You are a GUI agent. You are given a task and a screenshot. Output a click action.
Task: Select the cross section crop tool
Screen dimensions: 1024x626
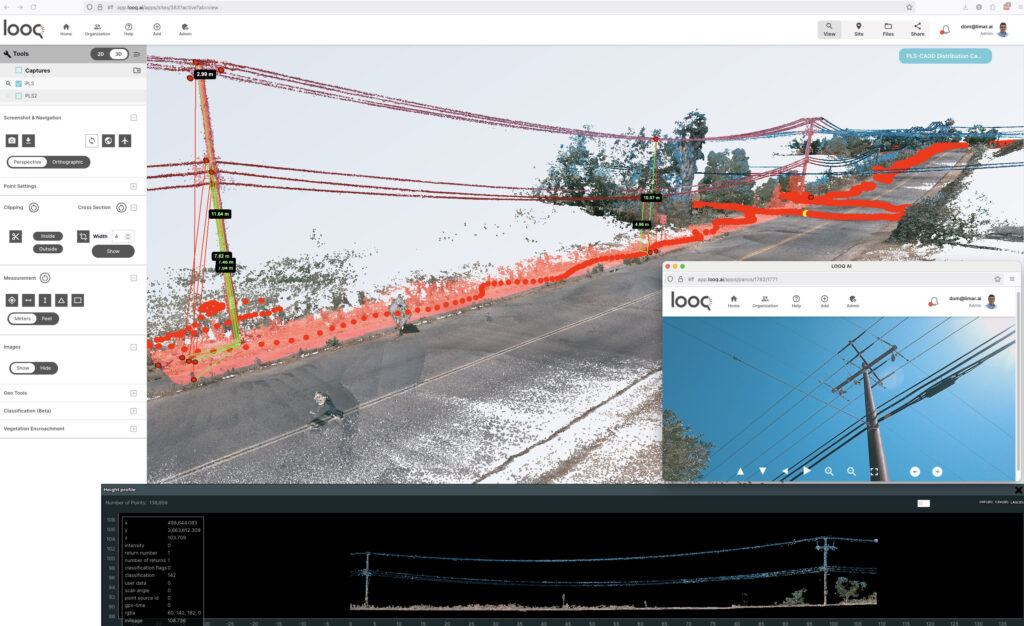[81, 235]
